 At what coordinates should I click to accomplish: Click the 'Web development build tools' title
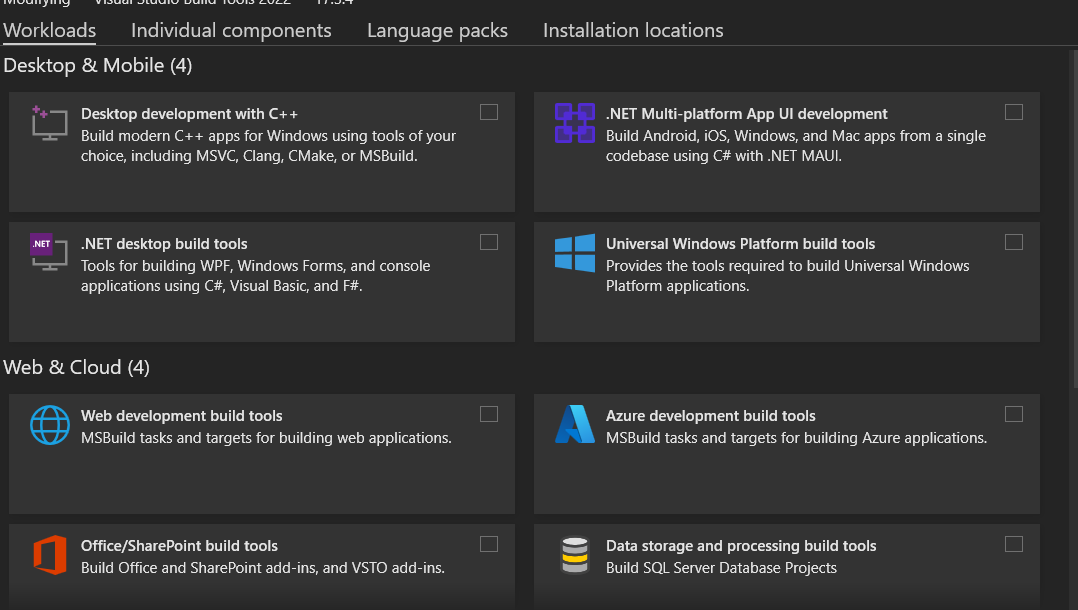pyautogui.click(x=182, y=415)
